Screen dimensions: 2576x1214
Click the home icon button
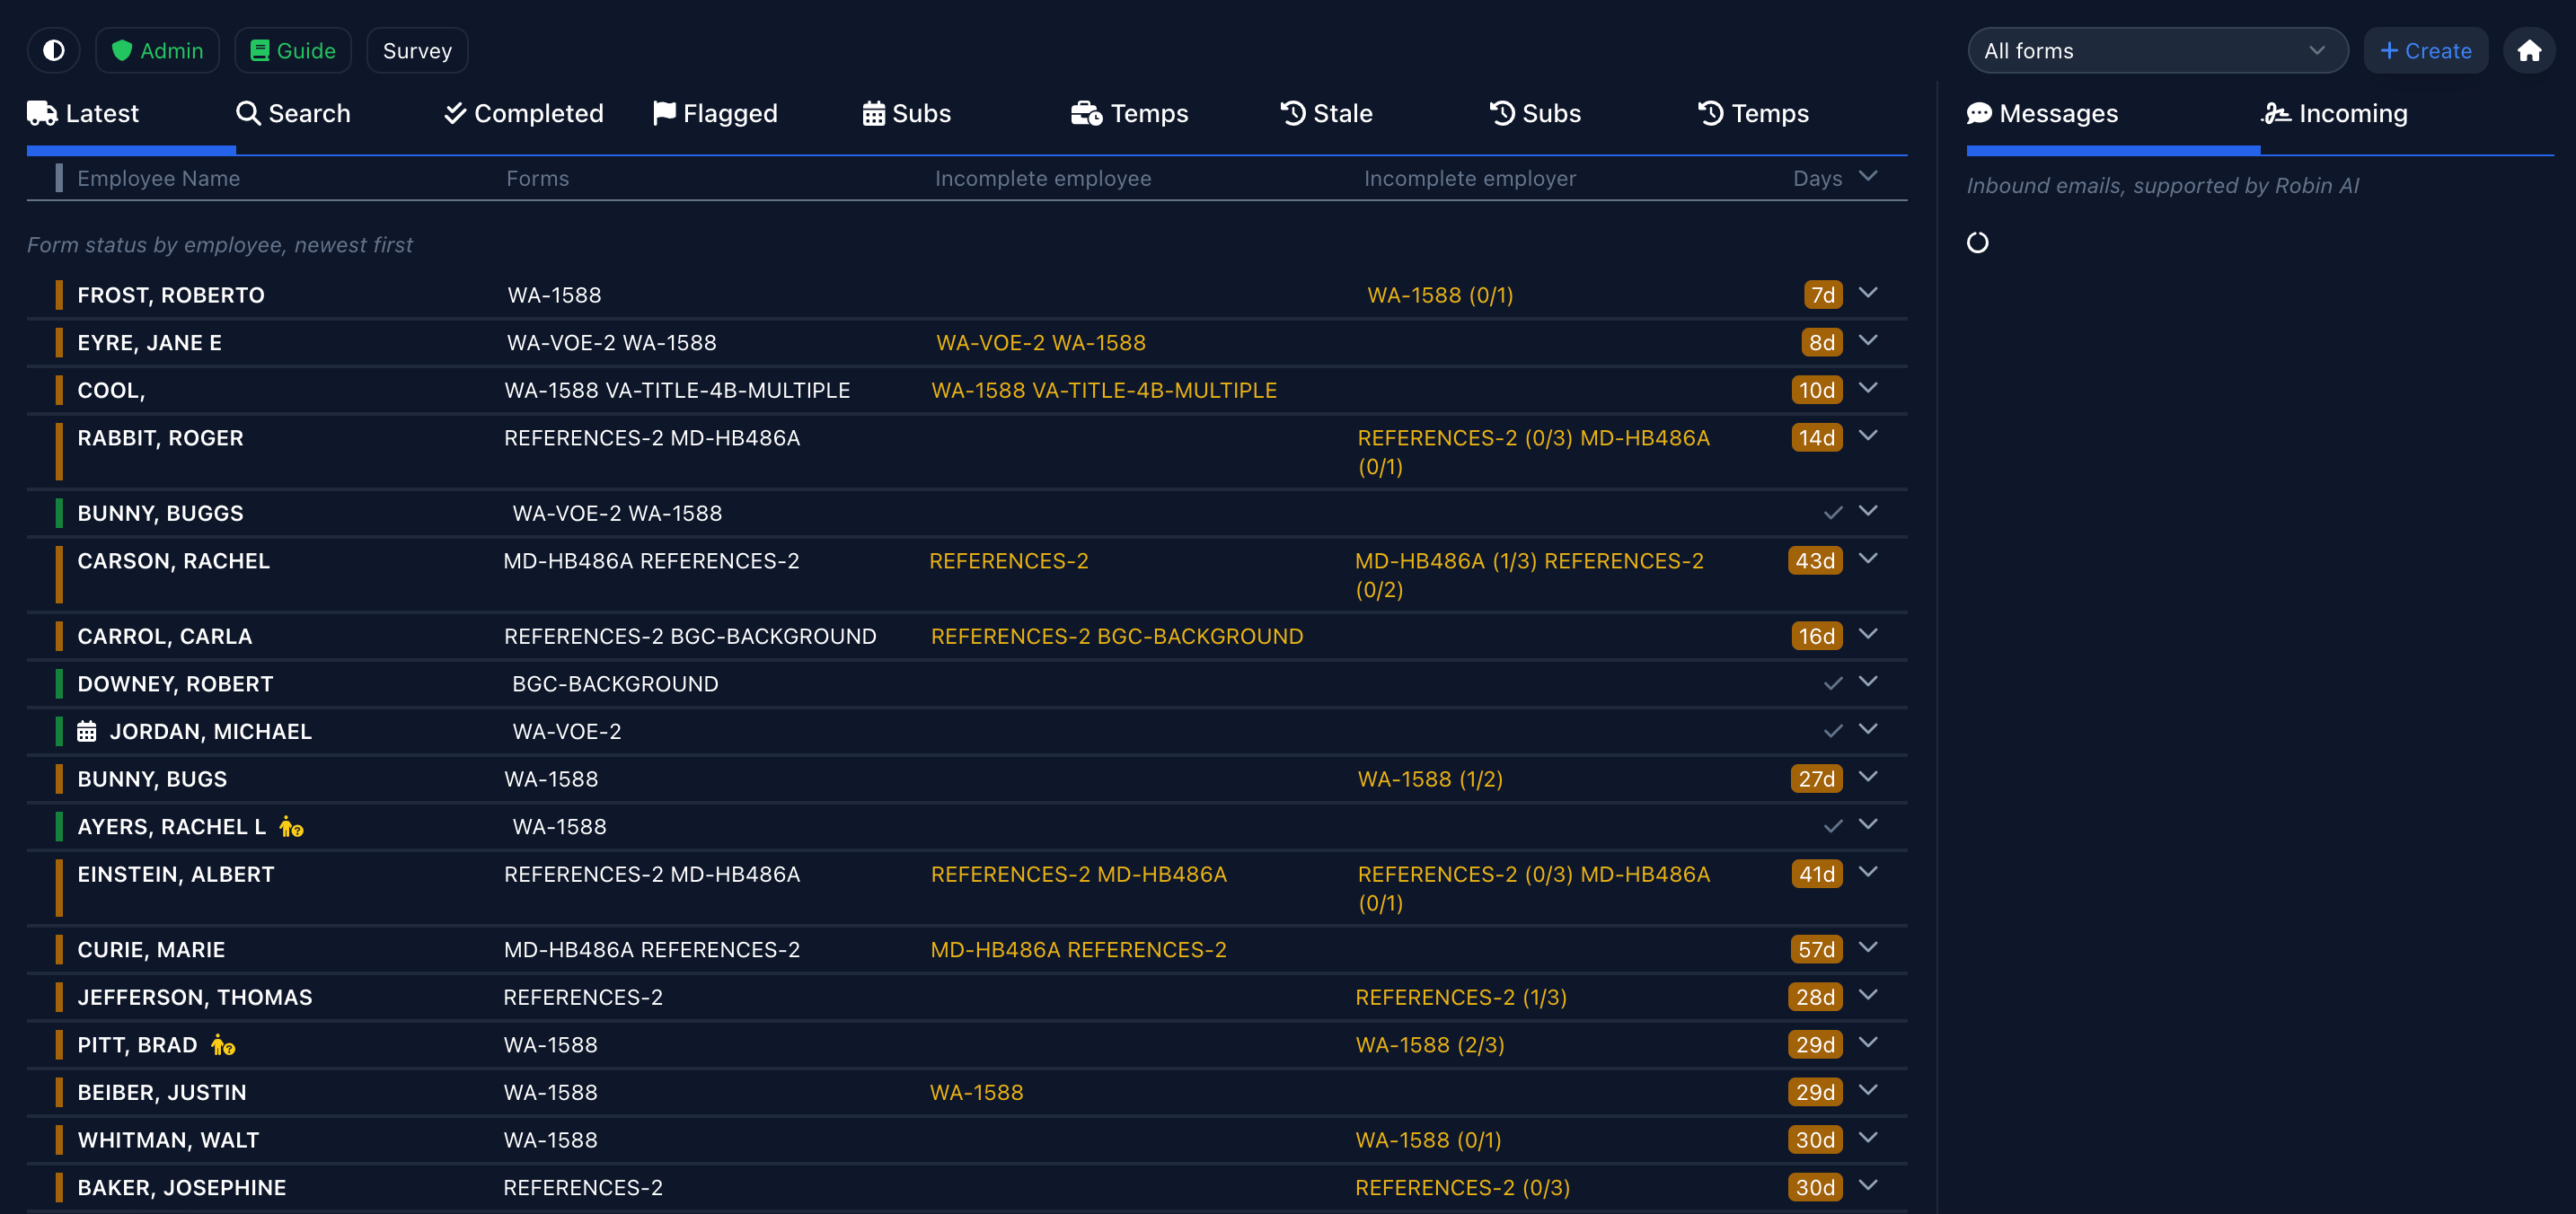click(x=2528, y=50)
